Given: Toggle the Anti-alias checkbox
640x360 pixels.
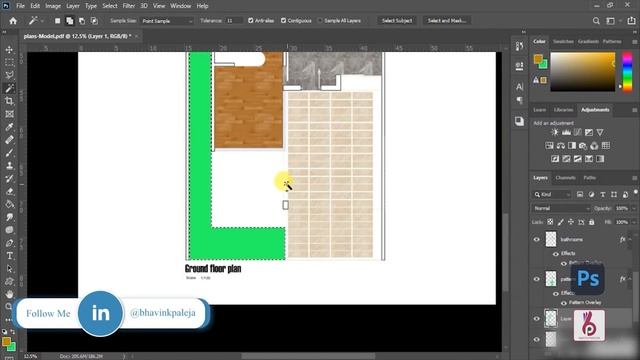Looking at the screenshot, I should [x=251, y=20].
